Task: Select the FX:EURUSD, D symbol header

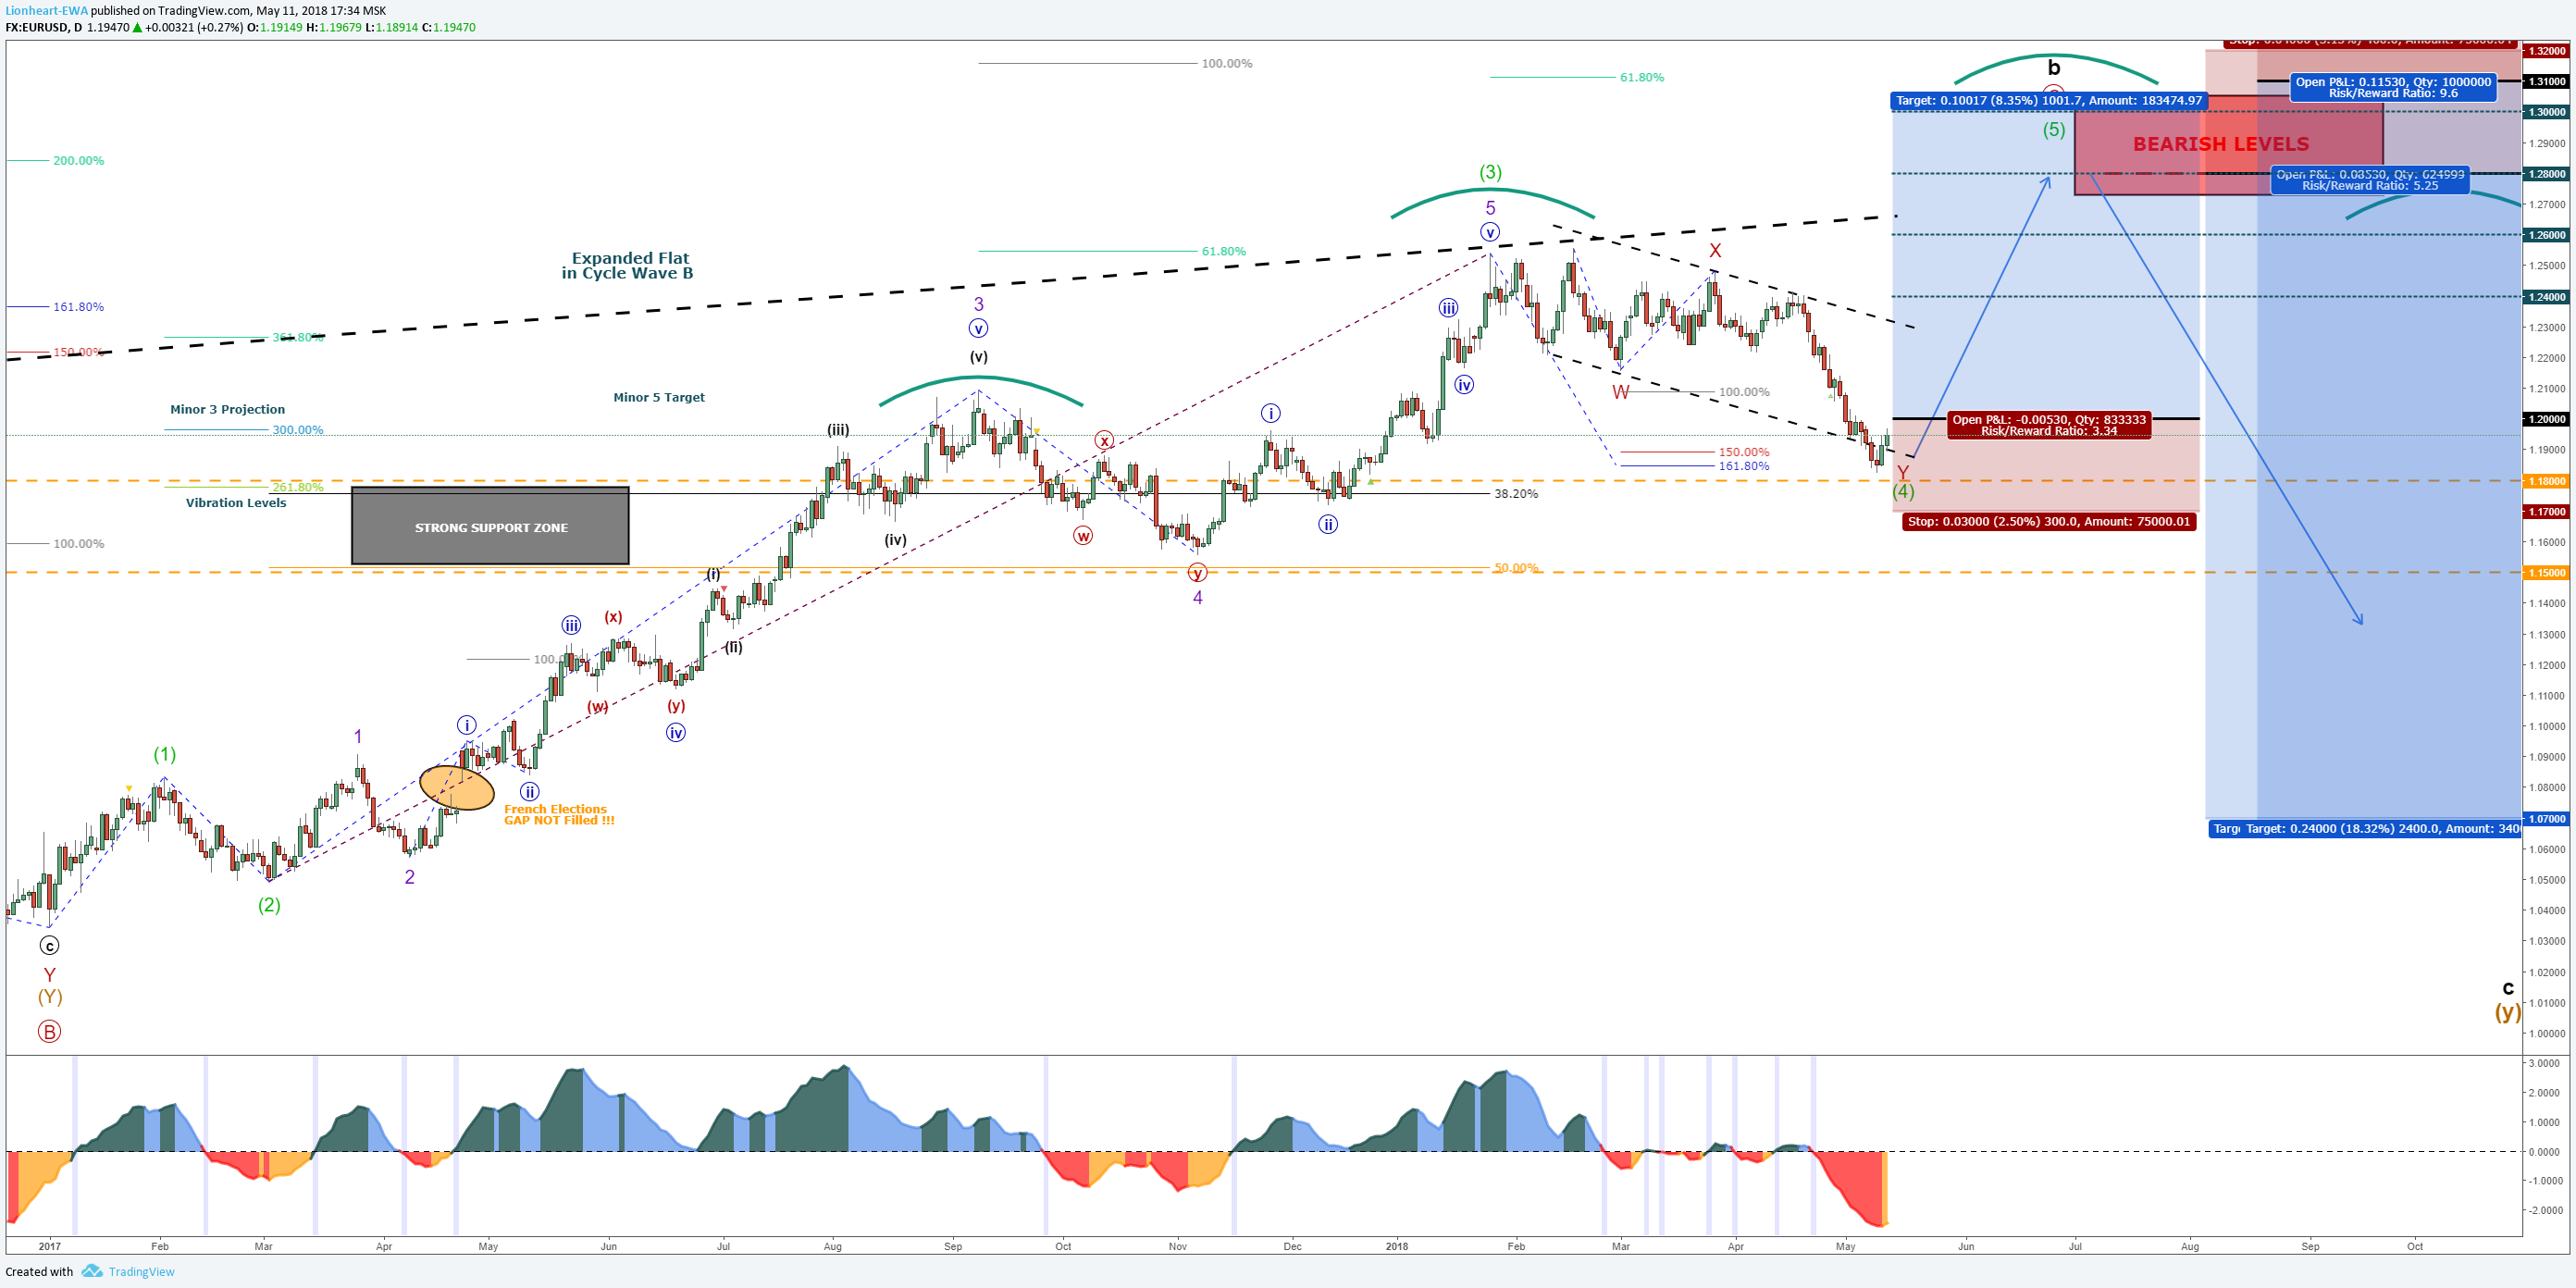Action: (44, 27)
